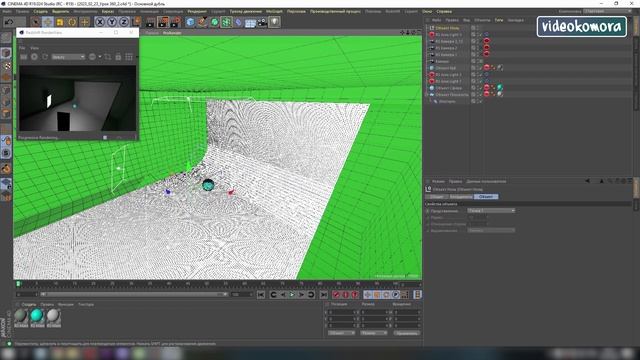
Task: Click the coordinate system icon next to Z
Action: tap(136, 22)
